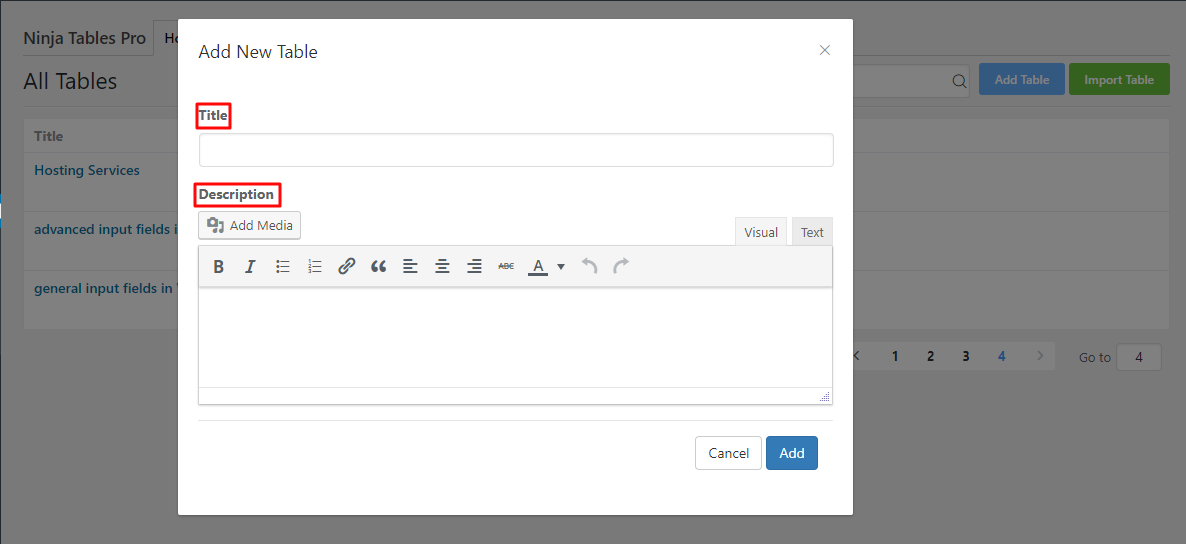Insert a numbered list
1186x544 pixels.
(315, 267)
